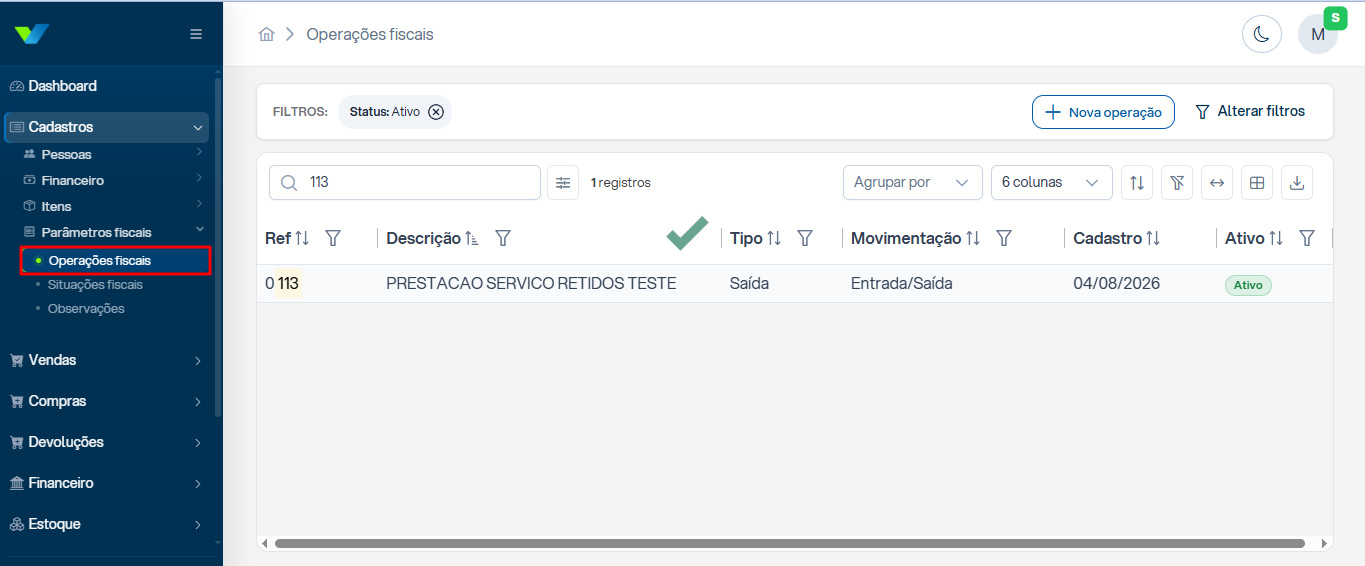Open user avatar M menu
Screen dimensions: 1365x566
tap(1318, 34)
